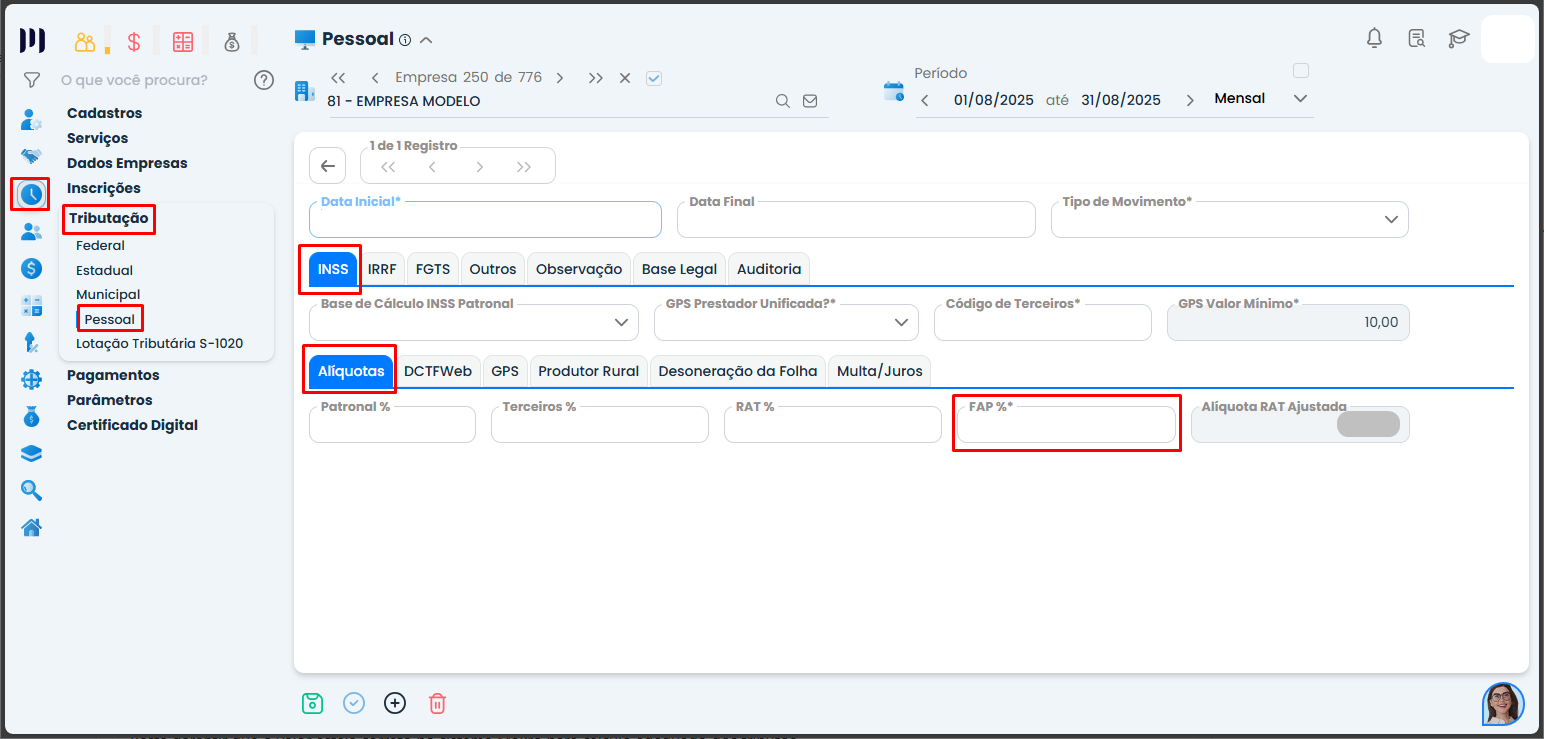Click the home icon in sidebar

pyautogui.click(x=32, y=527)
